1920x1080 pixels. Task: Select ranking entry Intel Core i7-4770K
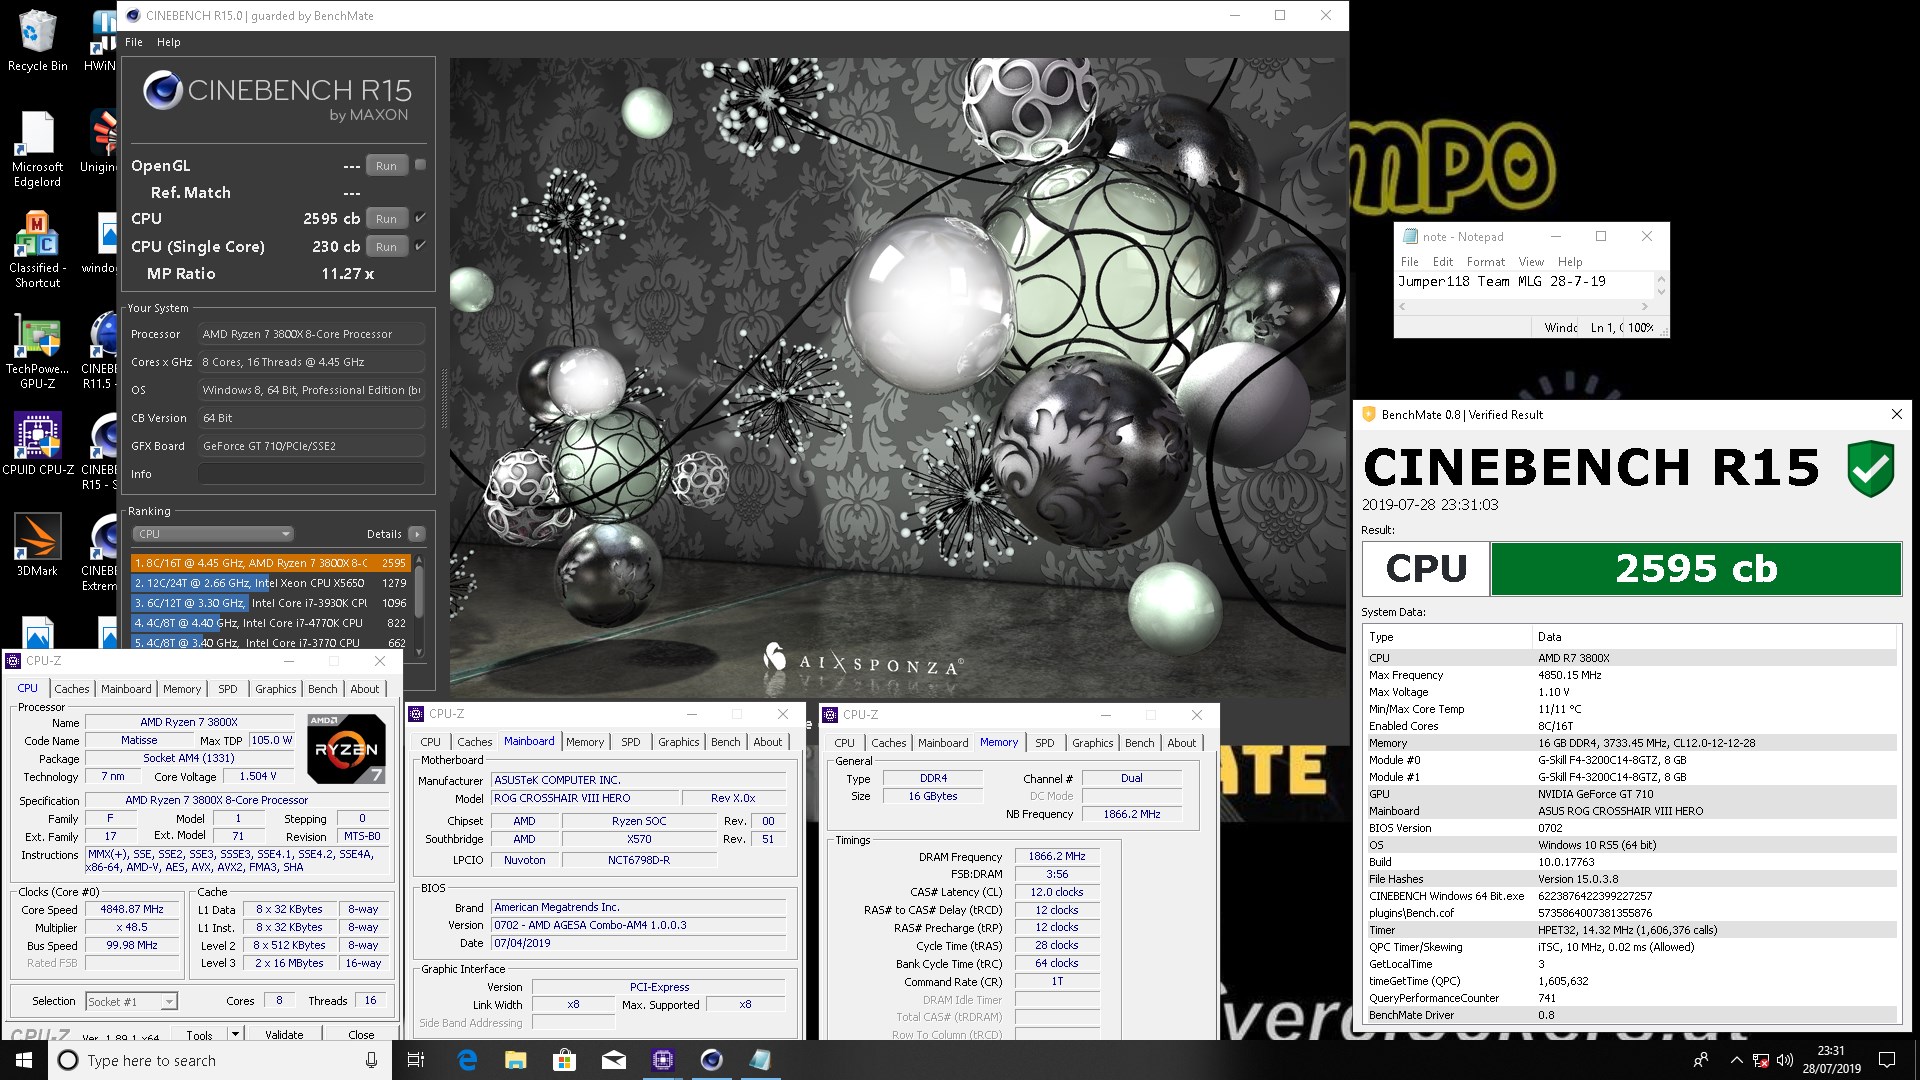pyautogui.click(x=270, y=623)
